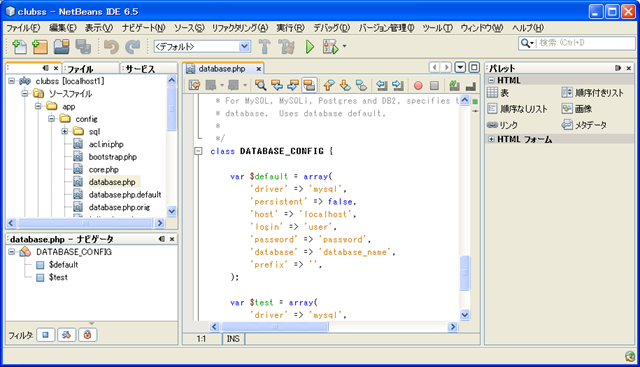Close the パレット panel
640x367 pixels.
(629, 68)
